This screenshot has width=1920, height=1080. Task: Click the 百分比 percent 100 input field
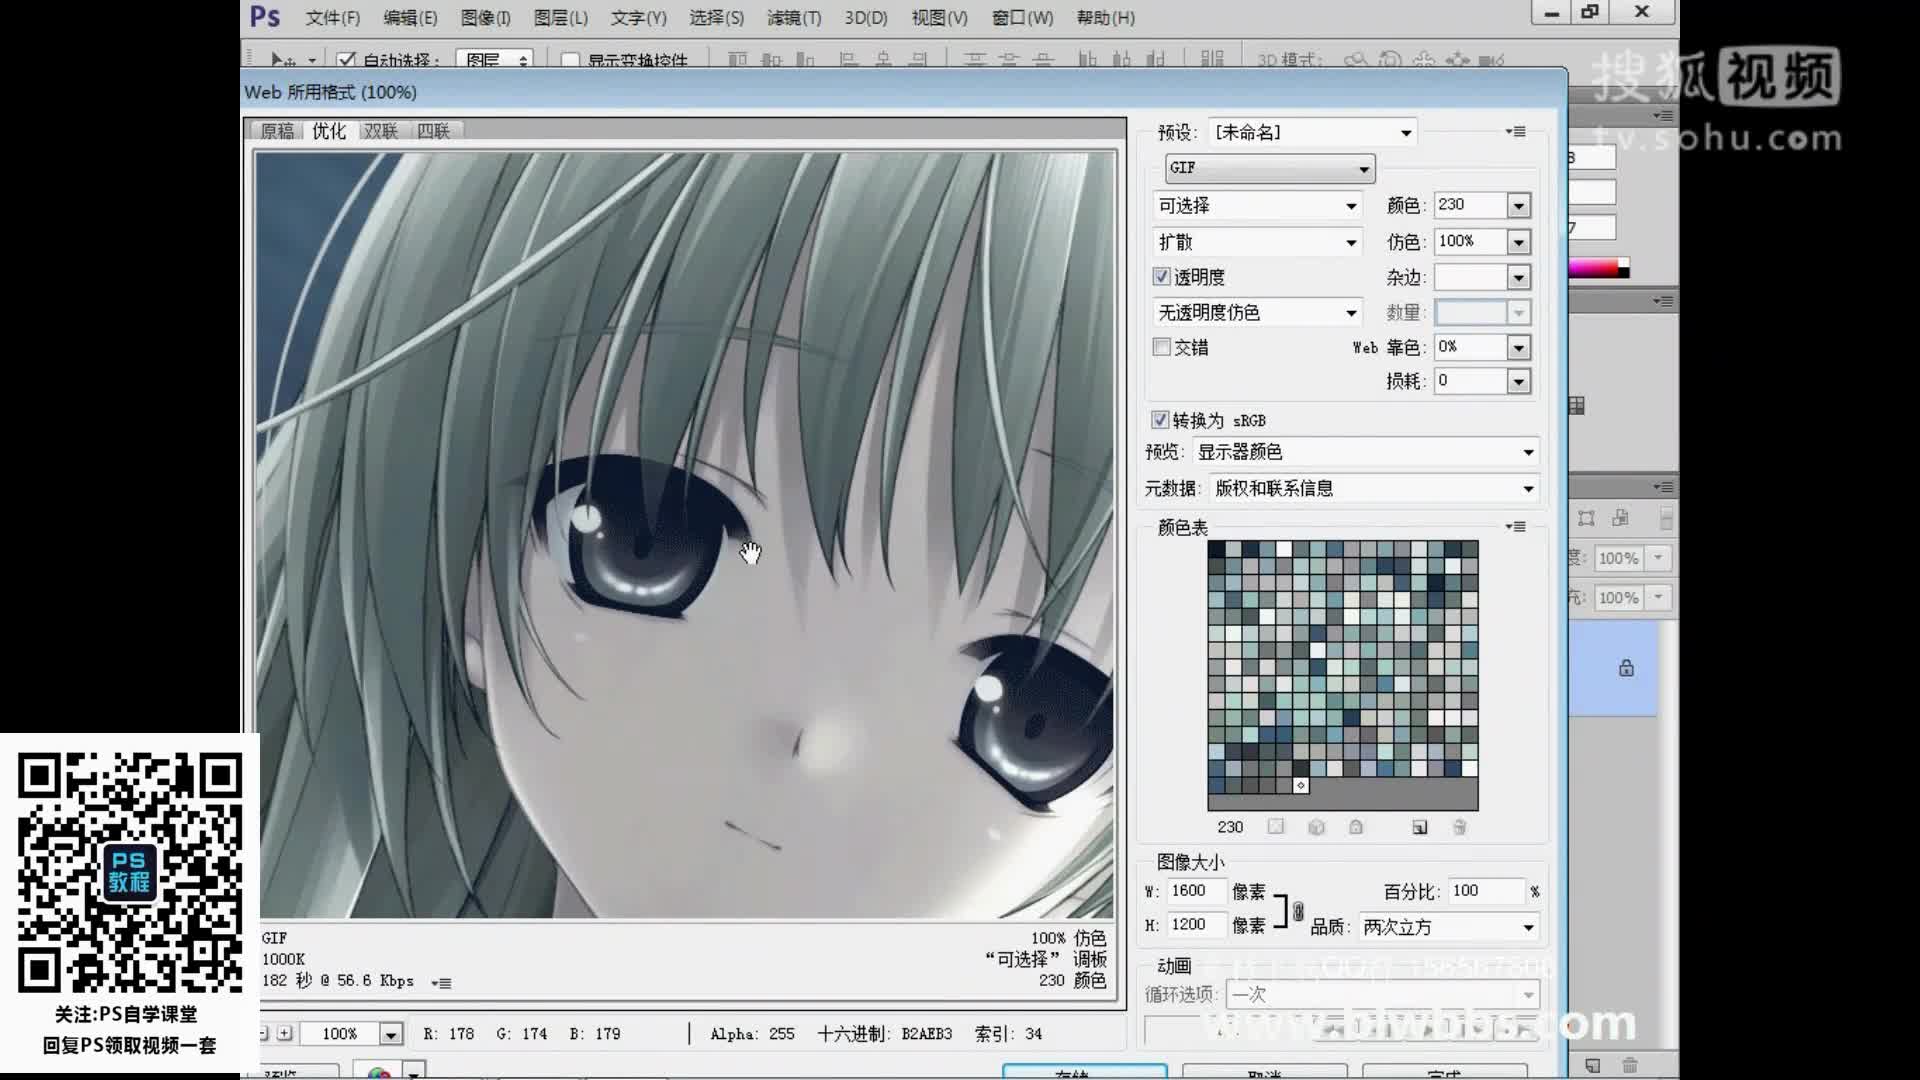coord(1486,891)
